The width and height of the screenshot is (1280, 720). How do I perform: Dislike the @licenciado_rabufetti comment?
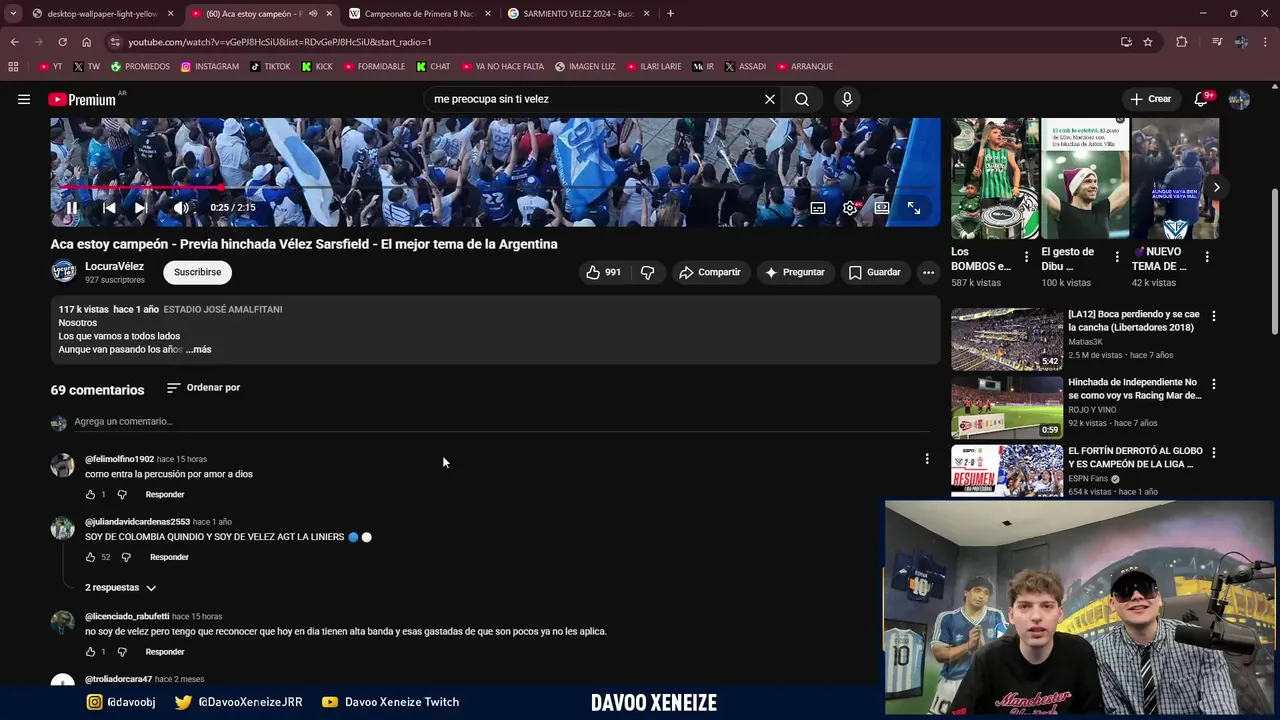point(122,652)
